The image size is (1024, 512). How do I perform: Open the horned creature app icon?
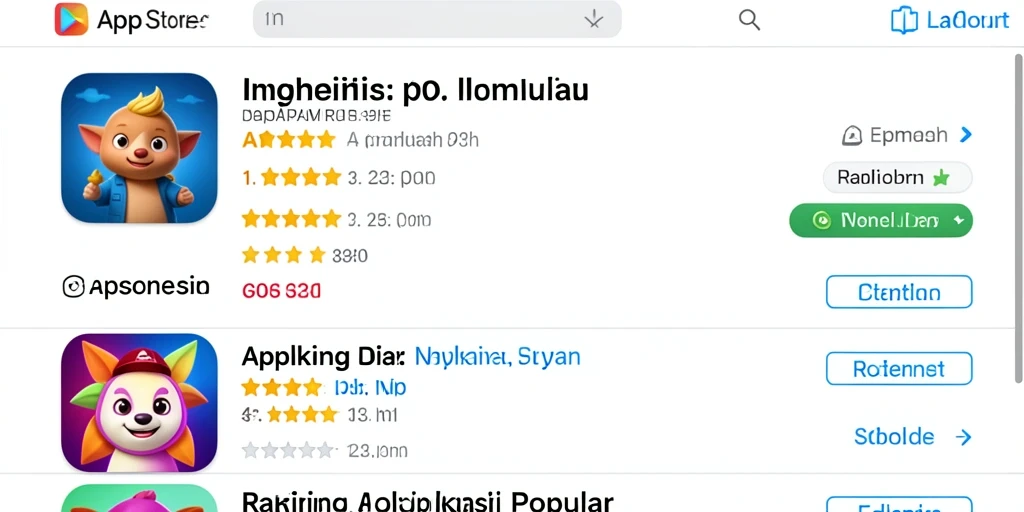tap(139, 148)
